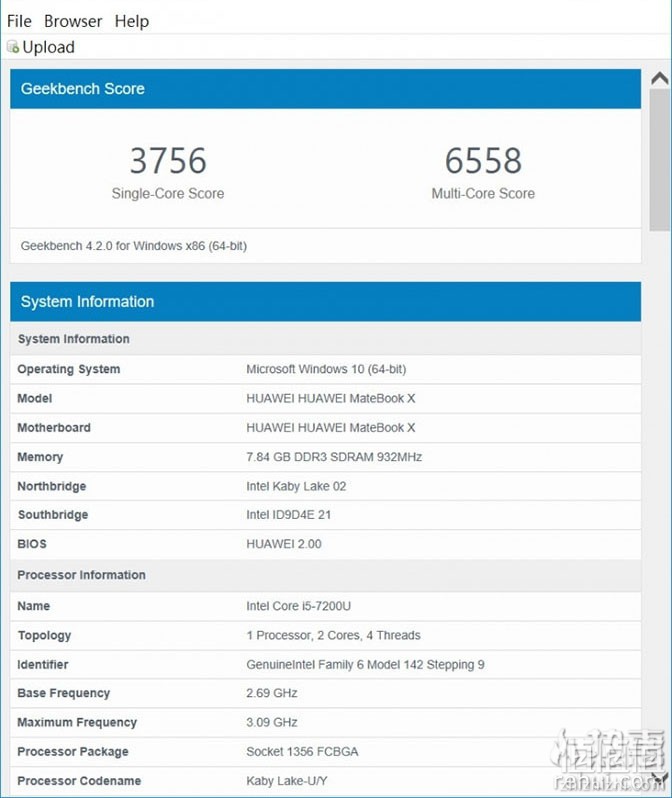Select the Intel ID9D4E 21 value
The image size is (672, 798).
click(289, 515)
